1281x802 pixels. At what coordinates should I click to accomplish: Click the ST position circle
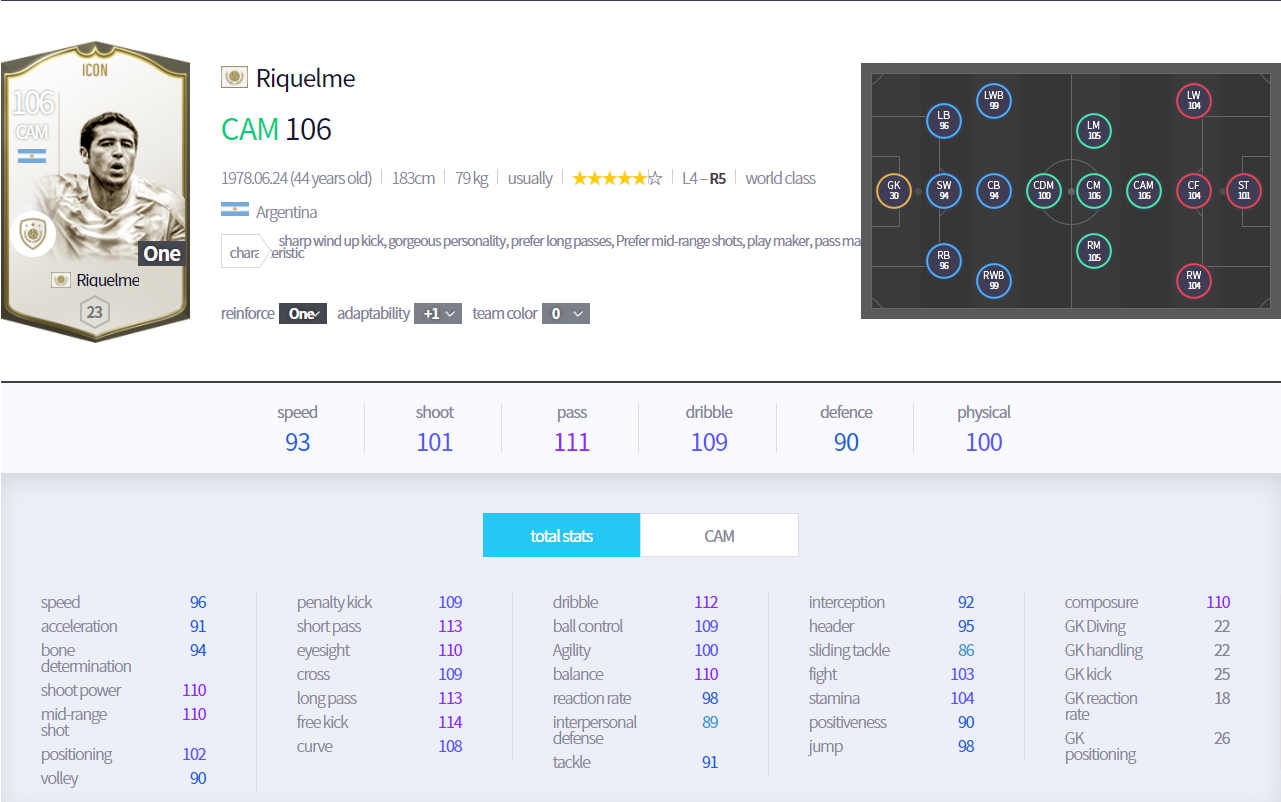coord(1243,190)
